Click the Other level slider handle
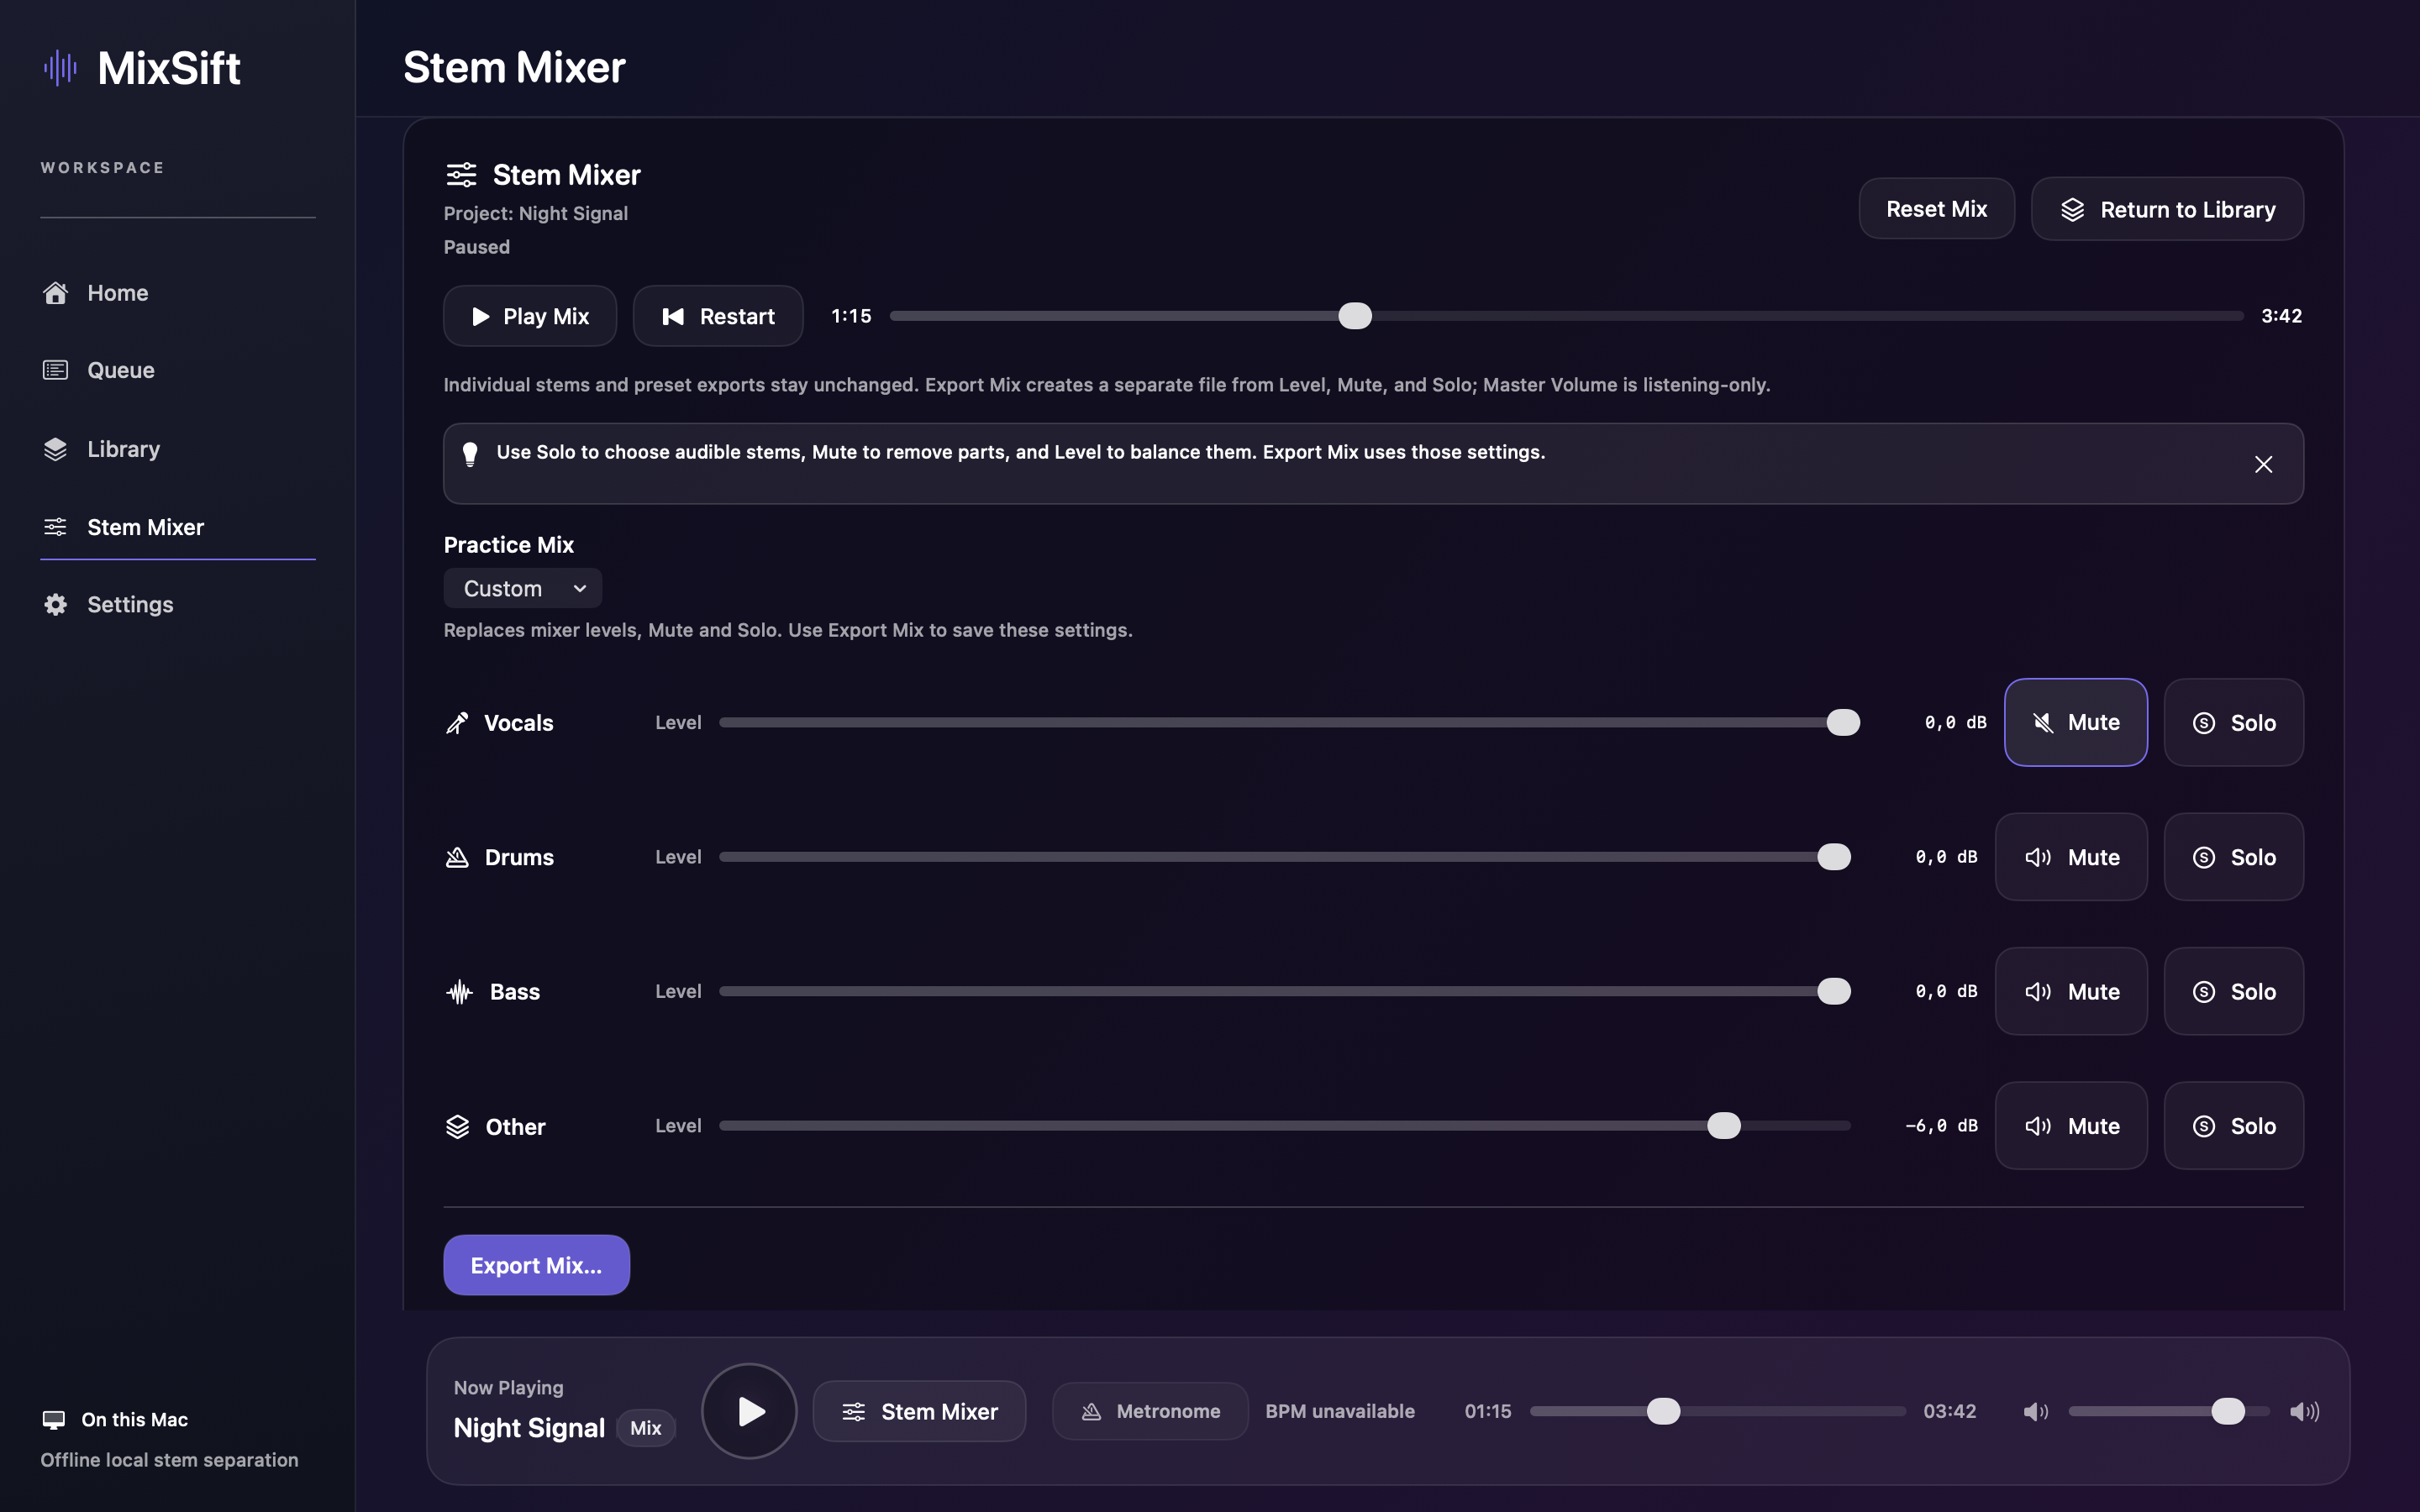Image resolution: width=2420 pixels, height=1512 pixels. pyautogui.click(x=1724, y=1126)
